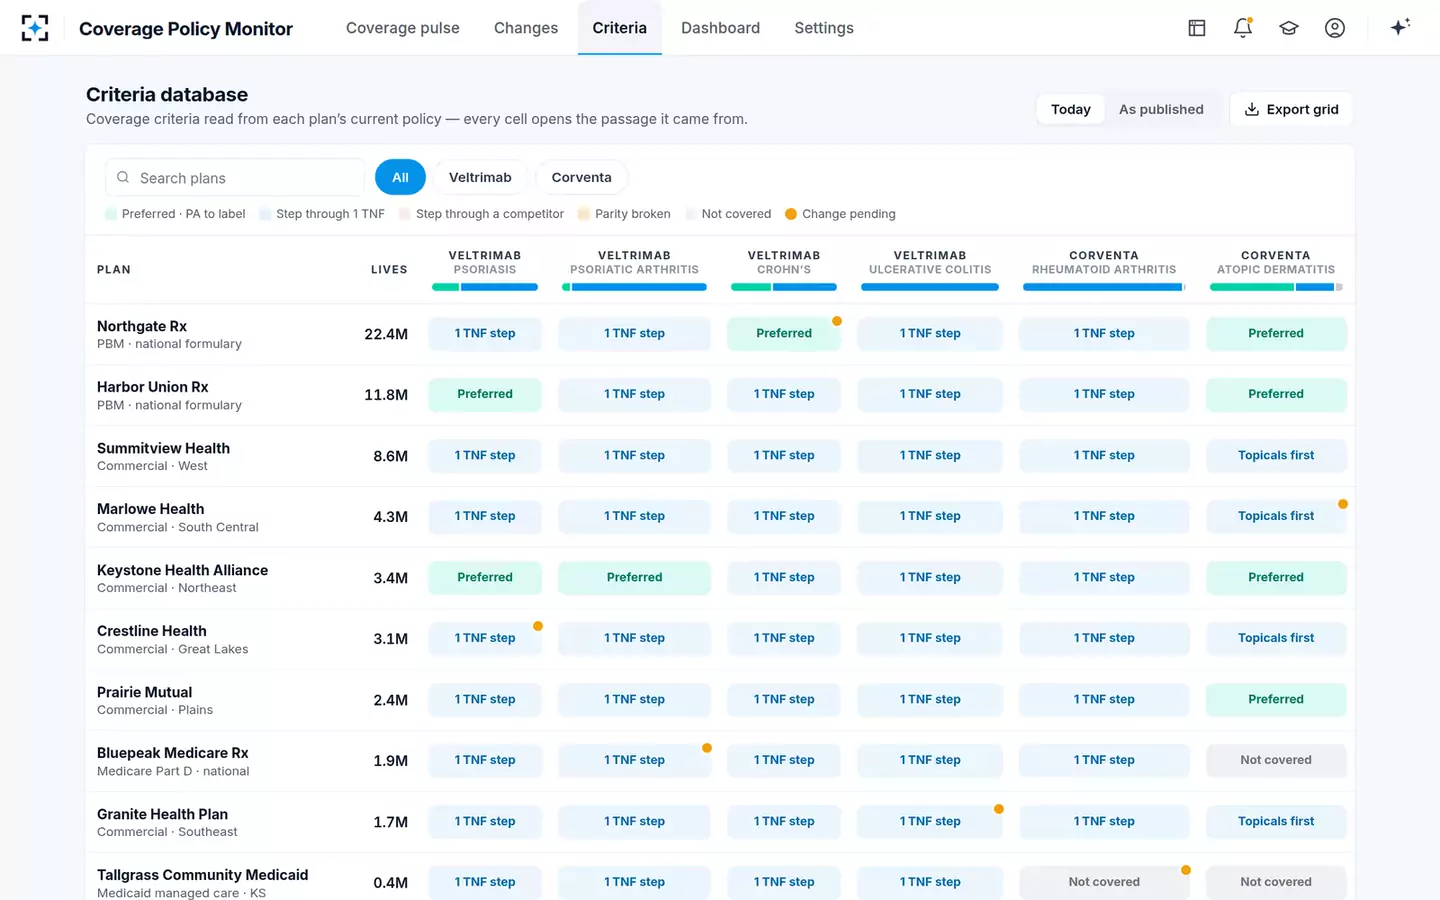Open the layout panel icon in header
1440x900 pixels.
(x=1197, y=28)
